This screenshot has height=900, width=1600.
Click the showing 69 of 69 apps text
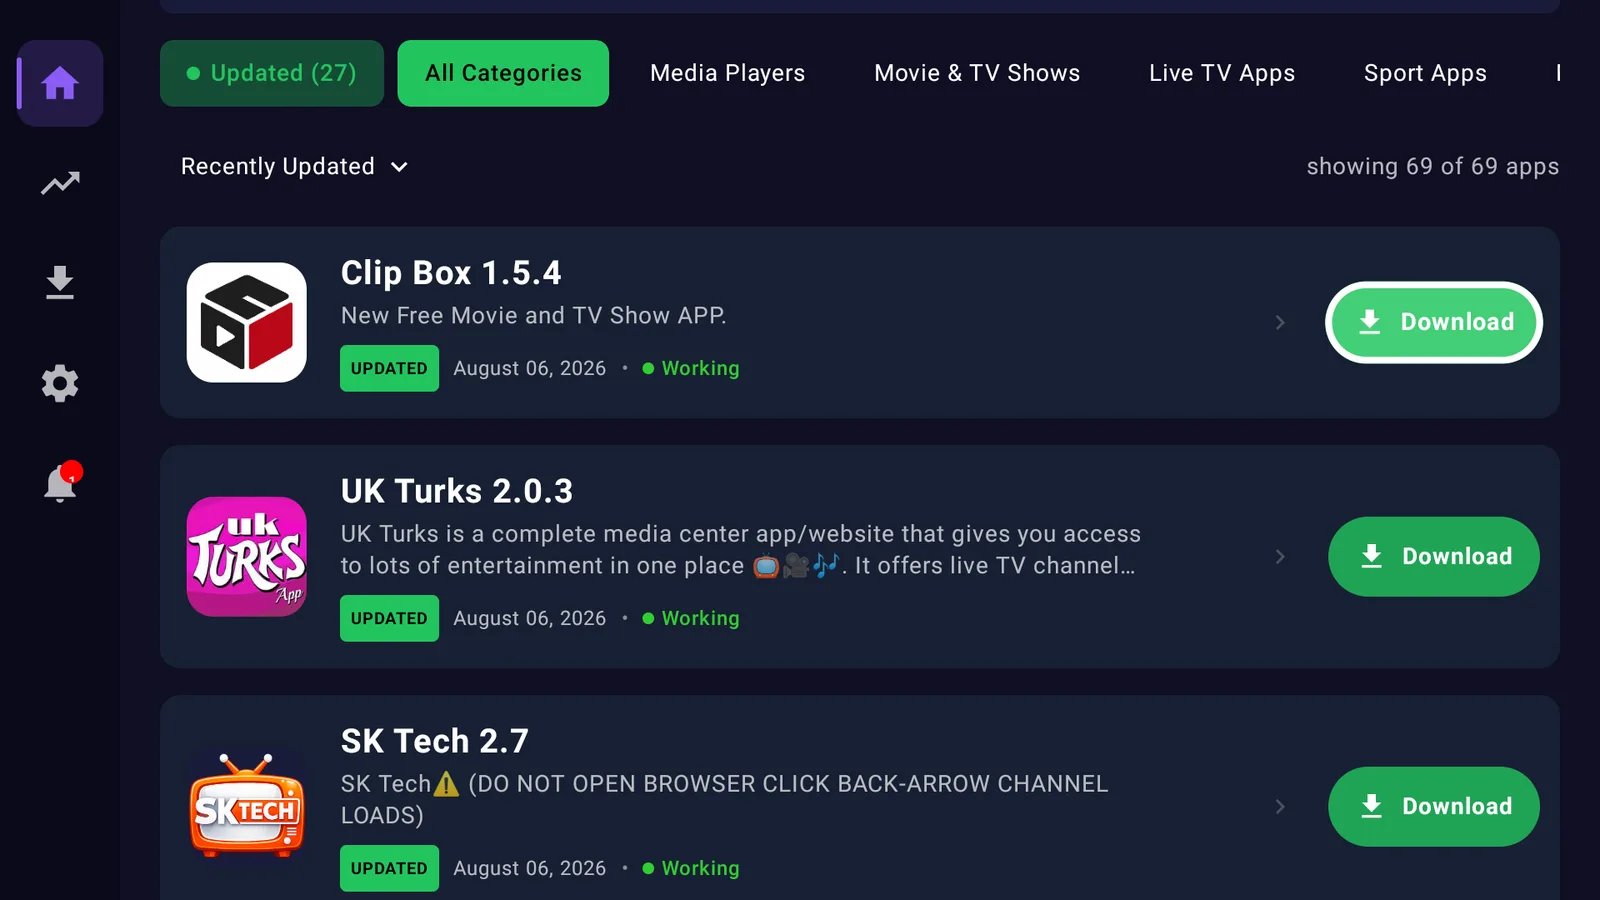(x=1433, y=166)
